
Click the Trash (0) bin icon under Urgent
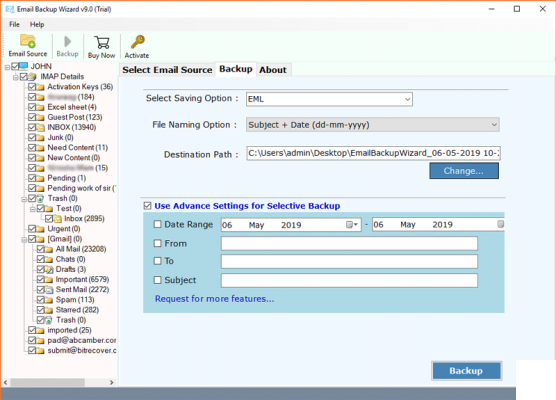(49, 320)
